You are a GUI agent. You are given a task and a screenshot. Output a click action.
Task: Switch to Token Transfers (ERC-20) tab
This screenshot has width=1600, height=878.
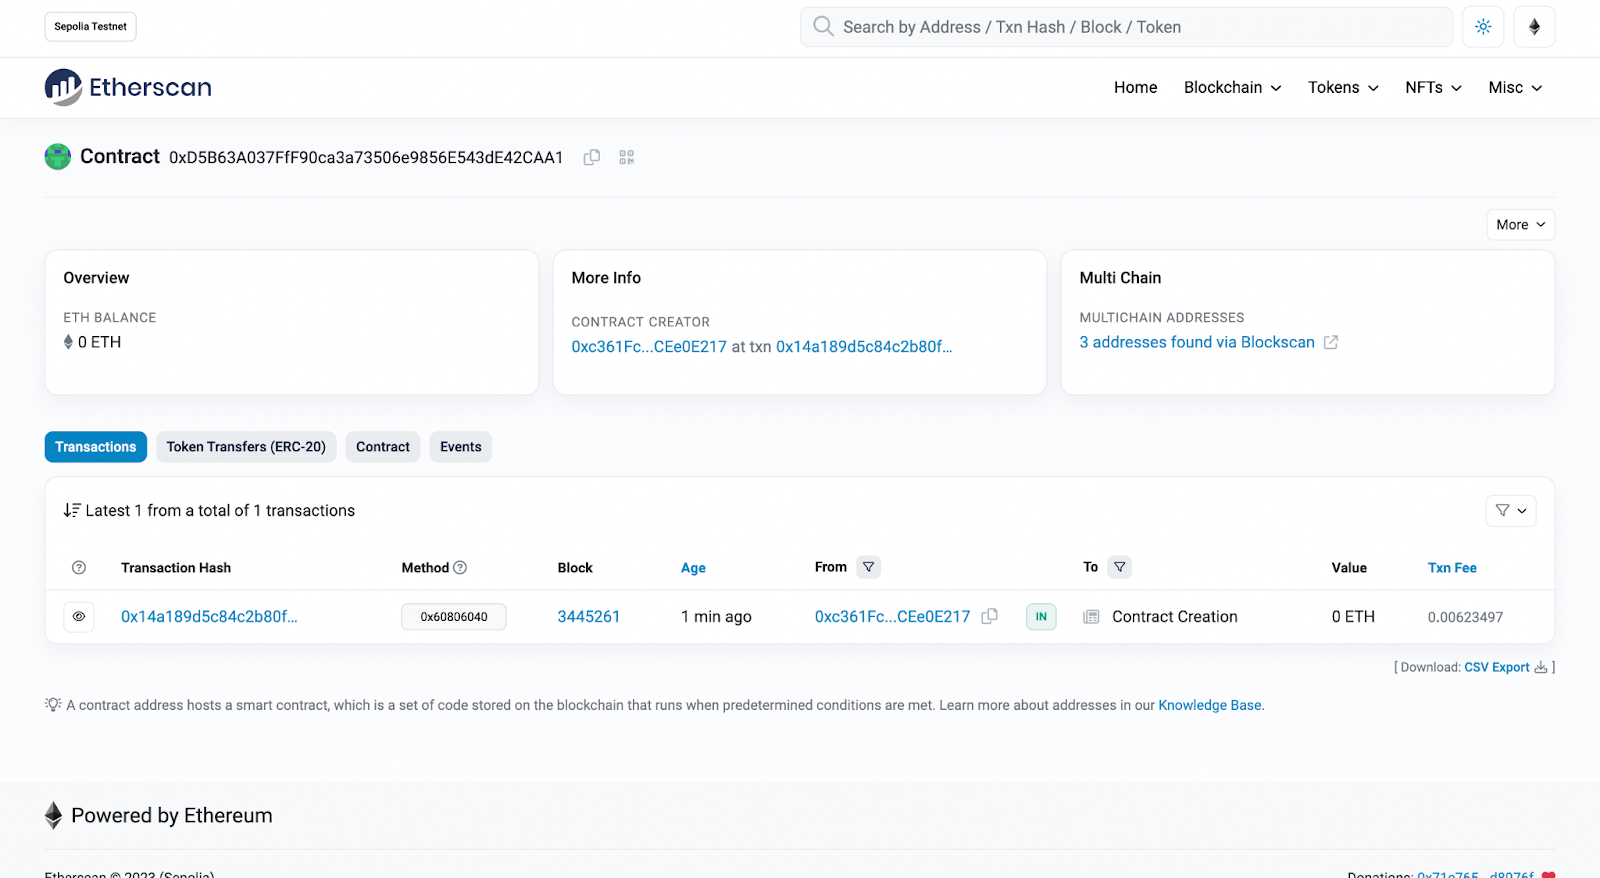click(246, 447)
